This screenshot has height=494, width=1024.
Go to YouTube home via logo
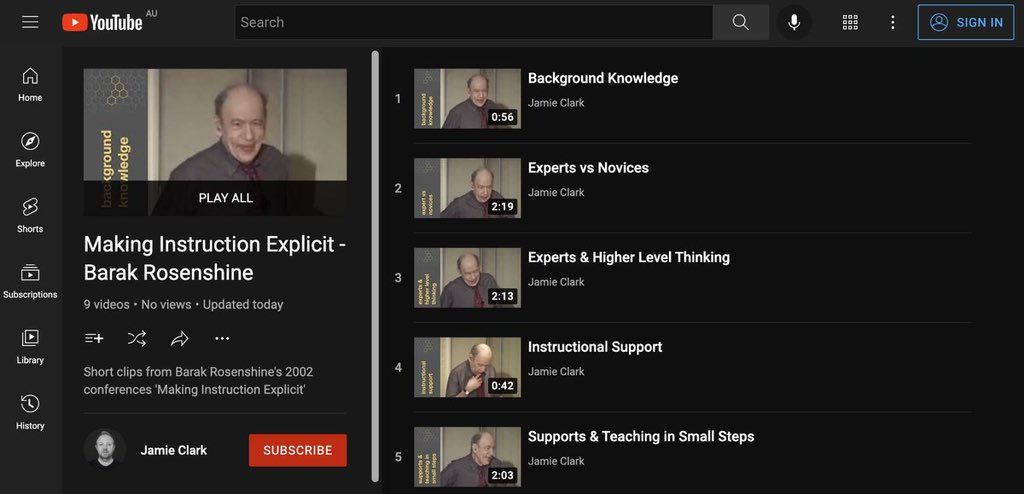pyautogui.click(x=103, y=22)
